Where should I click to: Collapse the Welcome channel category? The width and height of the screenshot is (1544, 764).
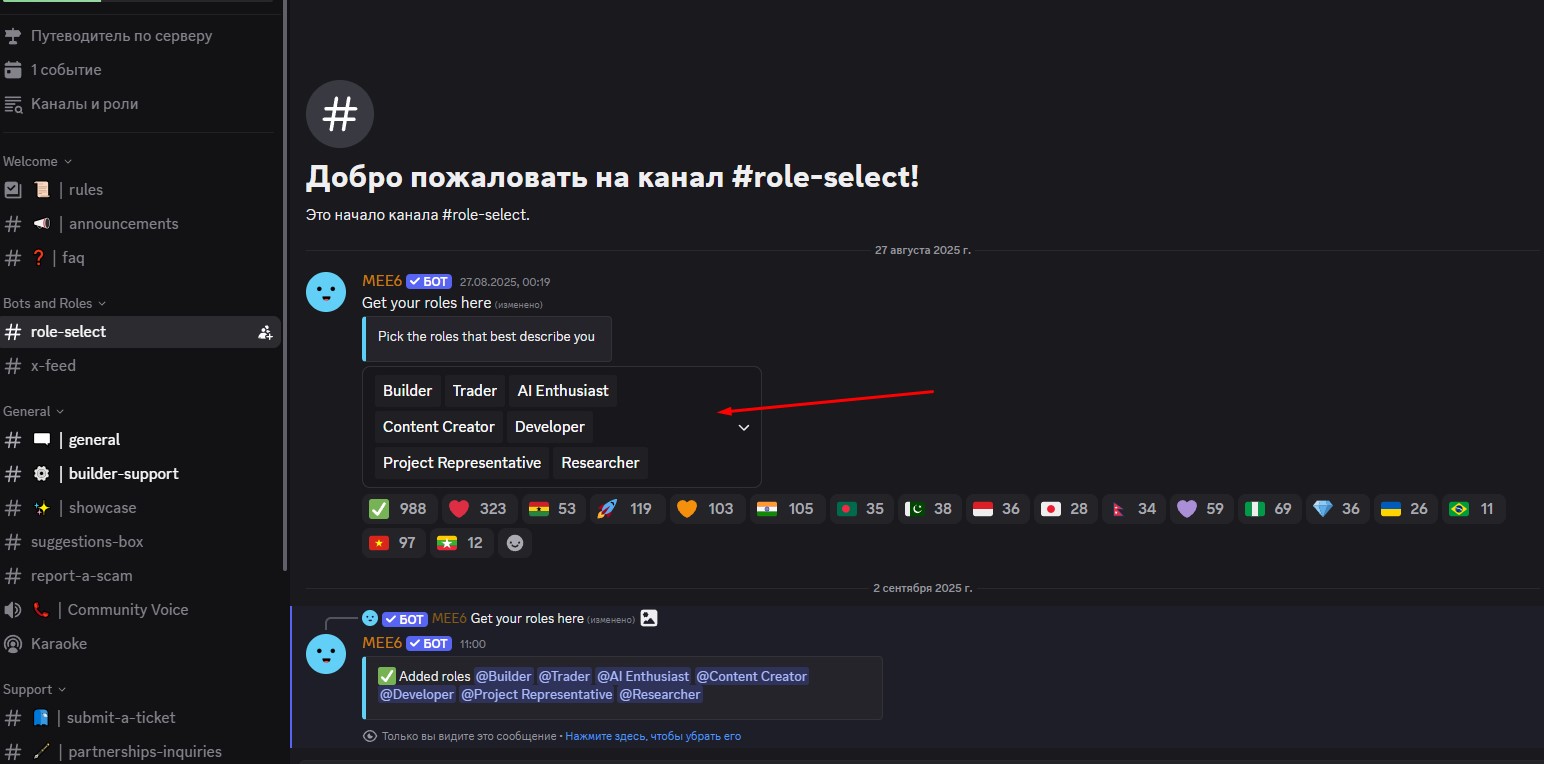(37, 161)
